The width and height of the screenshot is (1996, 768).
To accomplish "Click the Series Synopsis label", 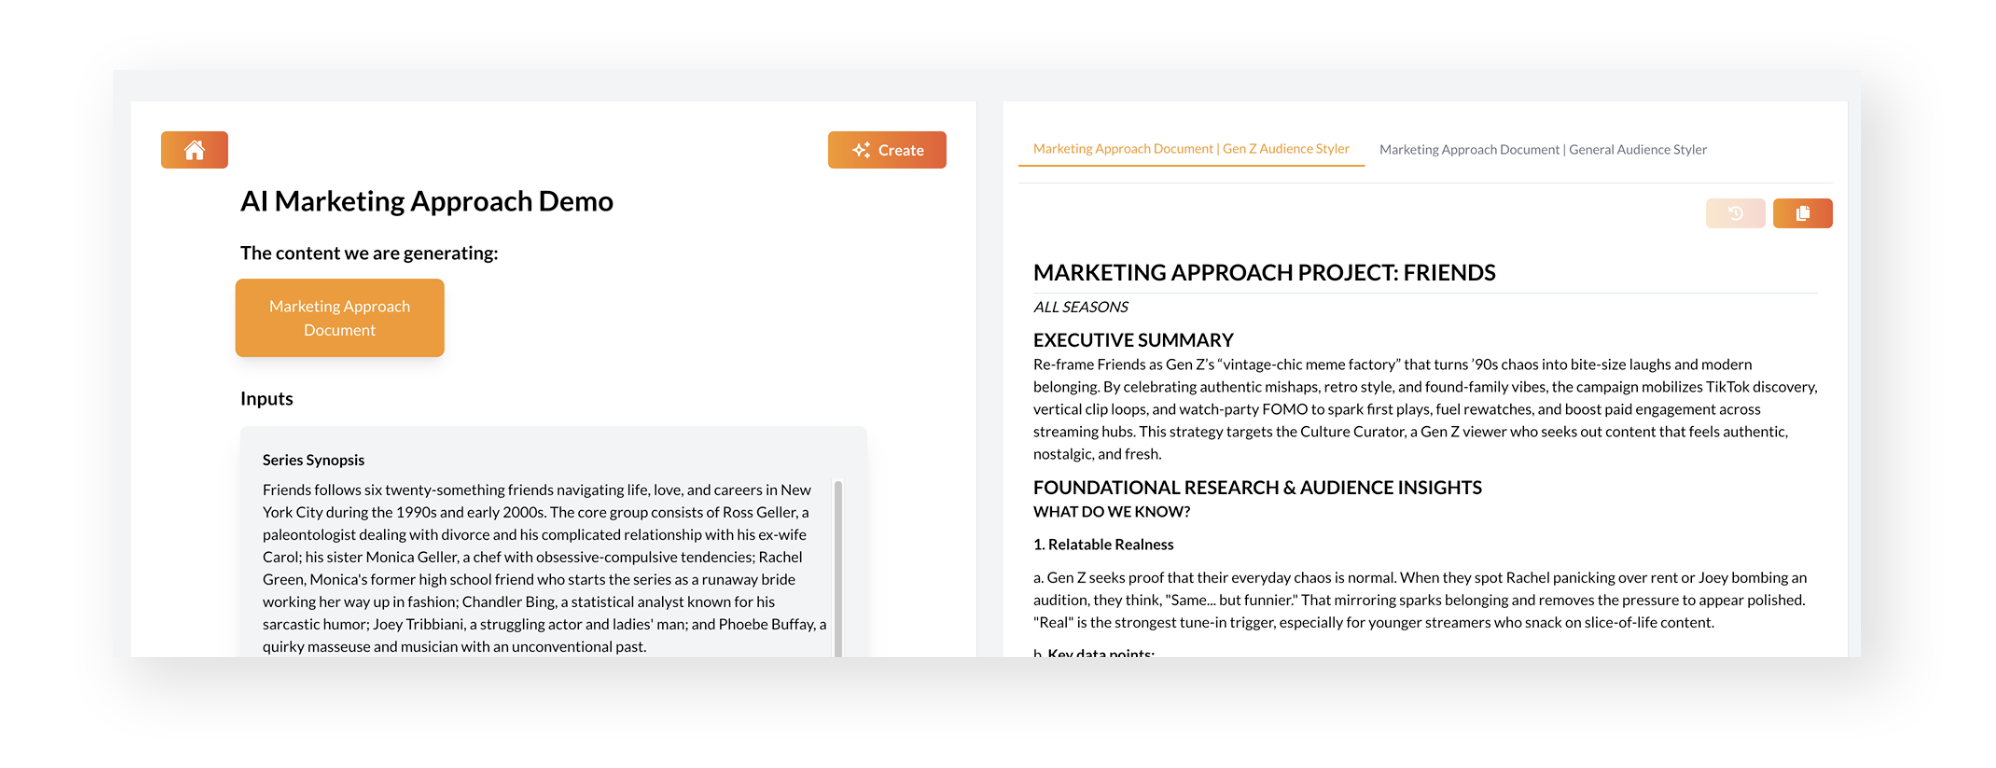I will pos(313,460).
